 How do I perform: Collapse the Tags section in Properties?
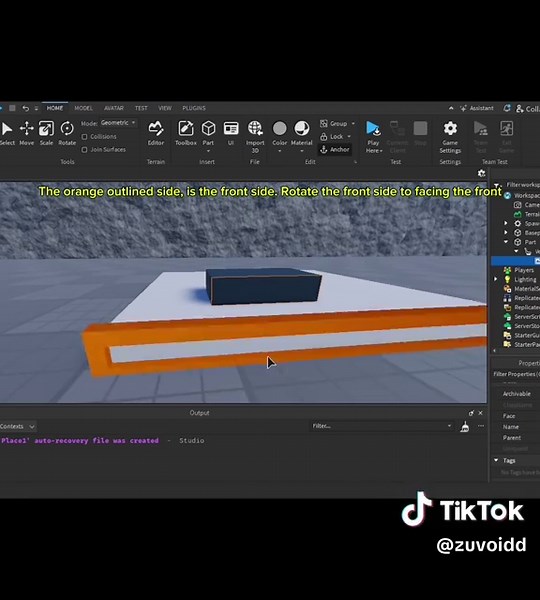[496, 460]
